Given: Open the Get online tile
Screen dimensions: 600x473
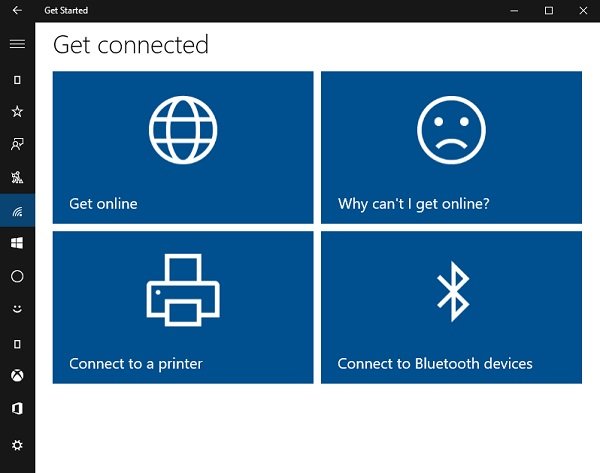Looking at the screenshot, I should coord(183,147).
